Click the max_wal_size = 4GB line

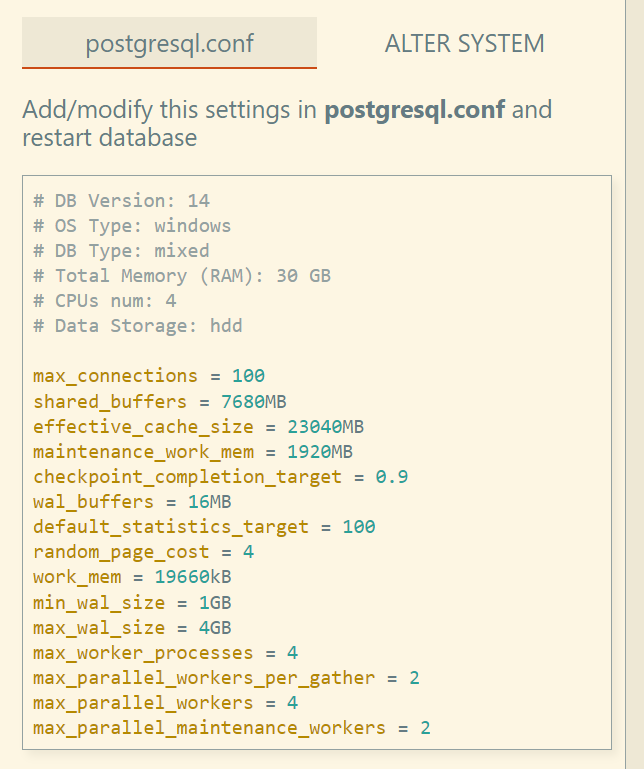click(x=131, y=627)
